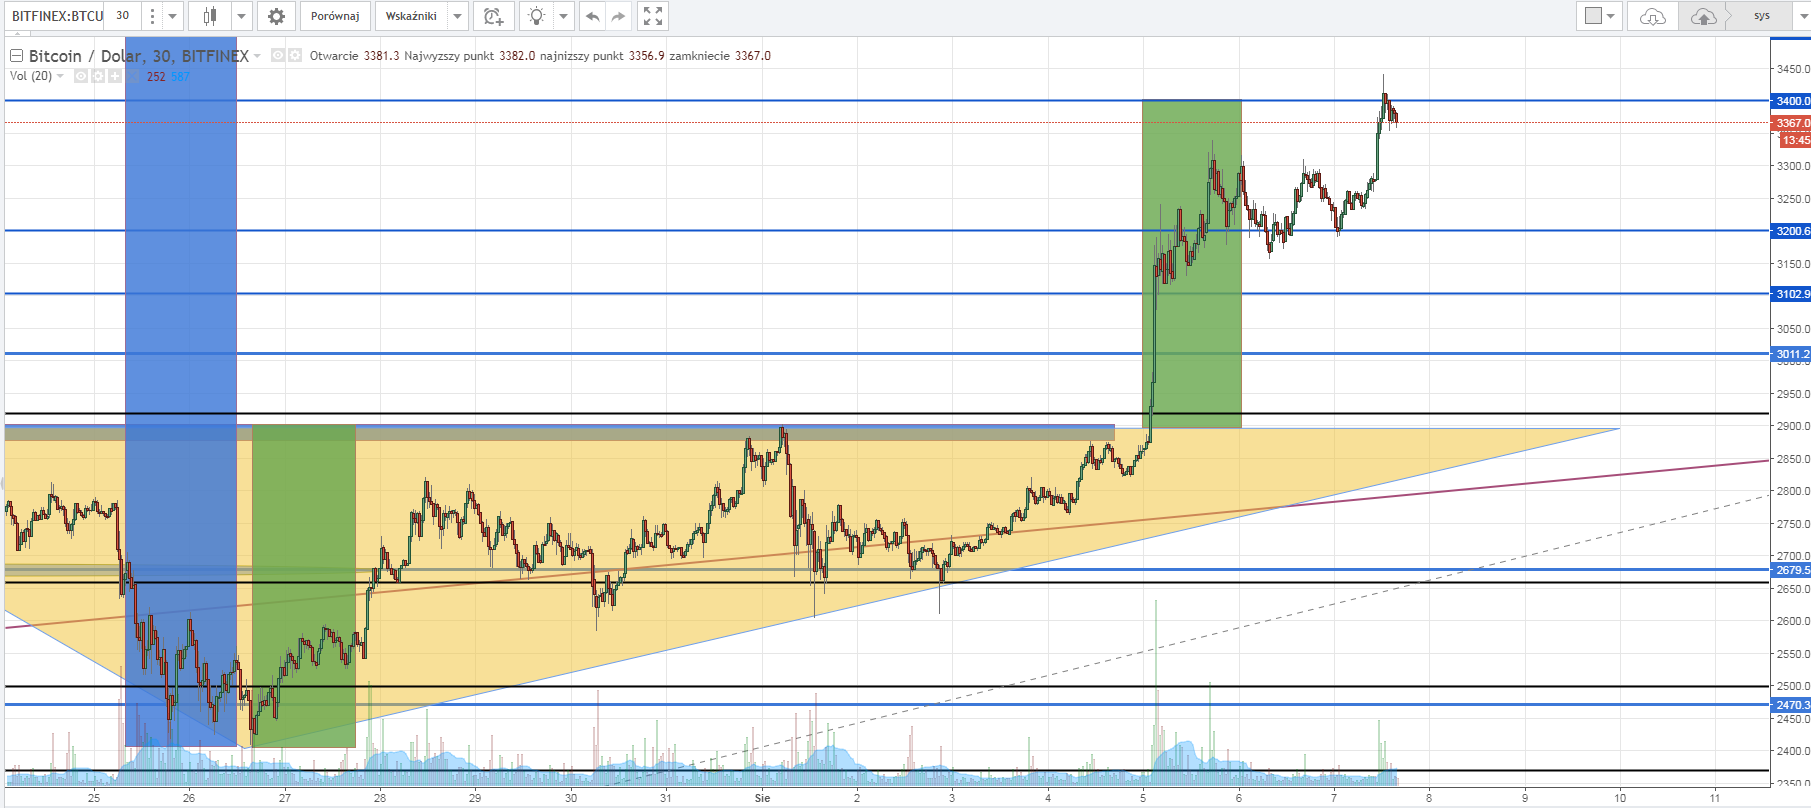Open the interval options three-dot menu
The image size is (1811, 808).
coord(151,16)
